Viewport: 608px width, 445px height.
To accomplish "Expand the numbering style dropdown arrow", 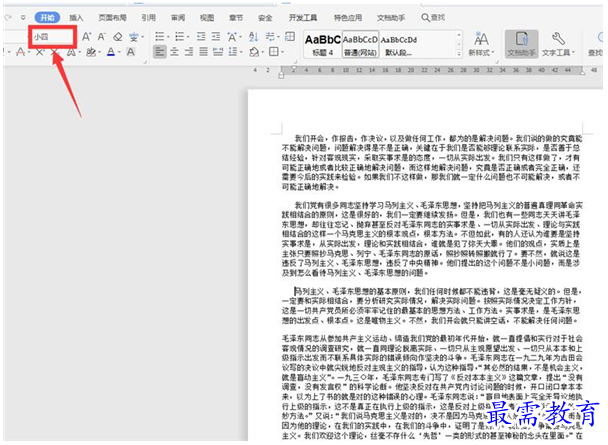I will [x=188, y=37].
